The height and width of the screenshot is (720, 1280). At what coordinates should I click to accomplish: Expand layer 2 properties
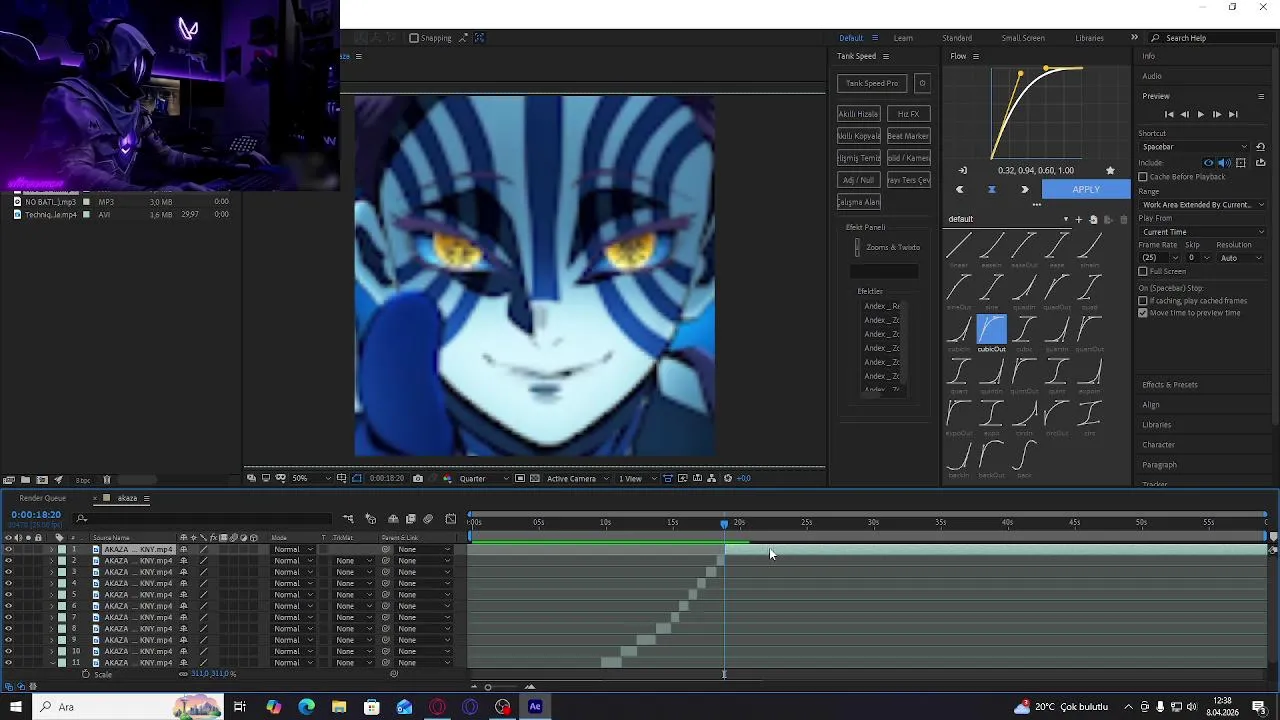pyautogui.click(x=52, y=561)
